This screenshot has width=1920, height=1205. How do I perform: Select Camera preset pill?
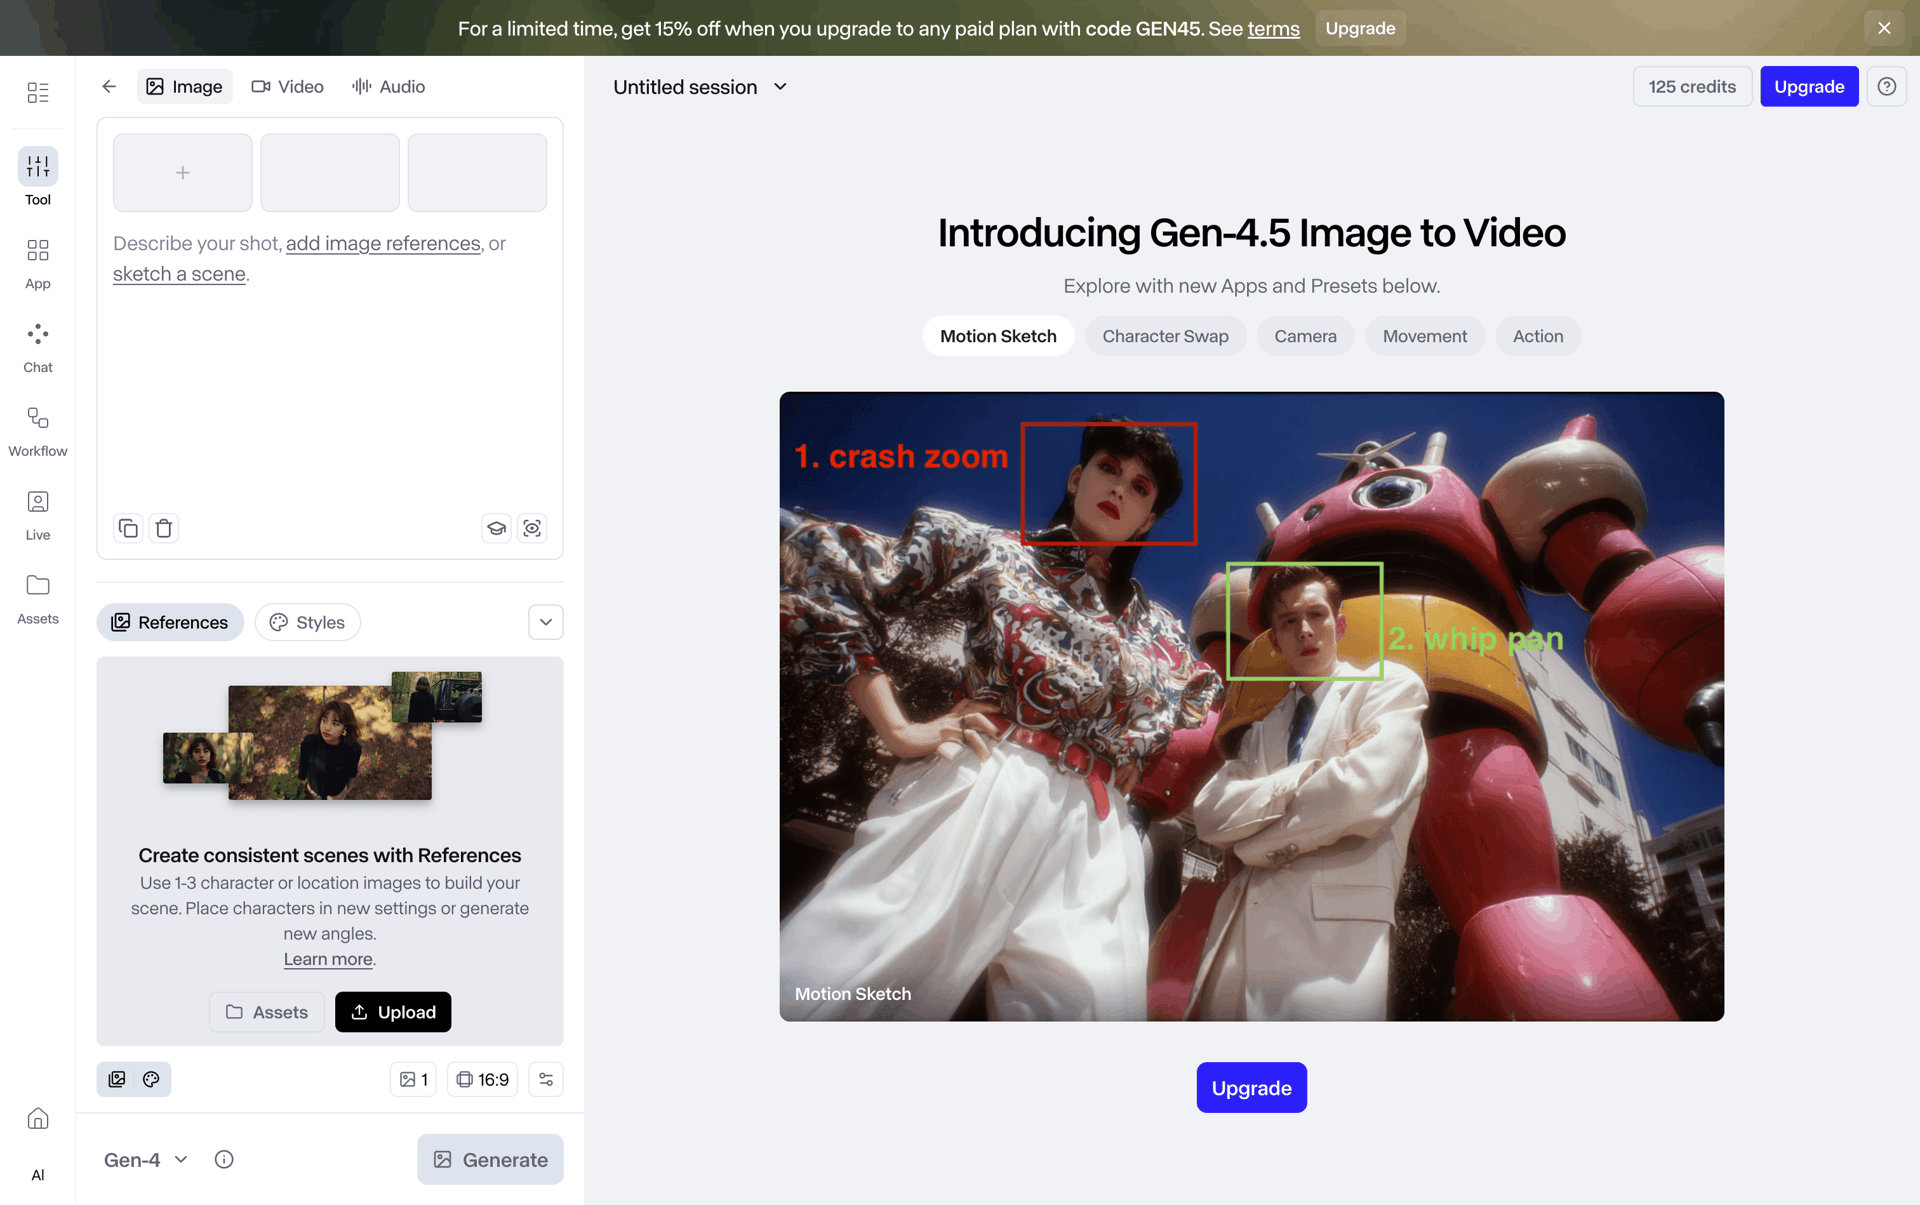click(1305, 336)
